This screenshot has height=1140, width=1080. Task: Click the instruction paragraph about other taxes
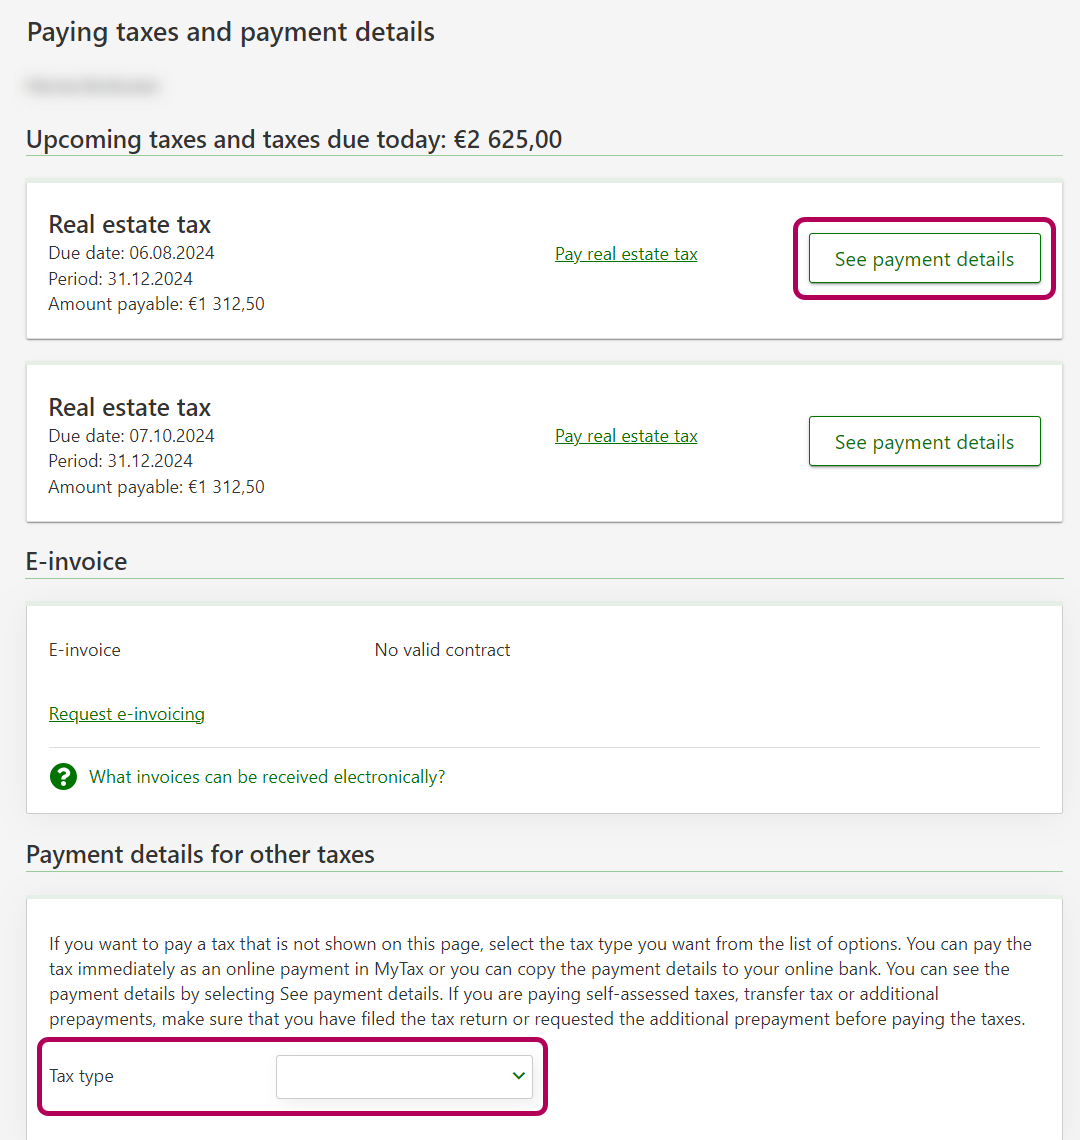540,981
